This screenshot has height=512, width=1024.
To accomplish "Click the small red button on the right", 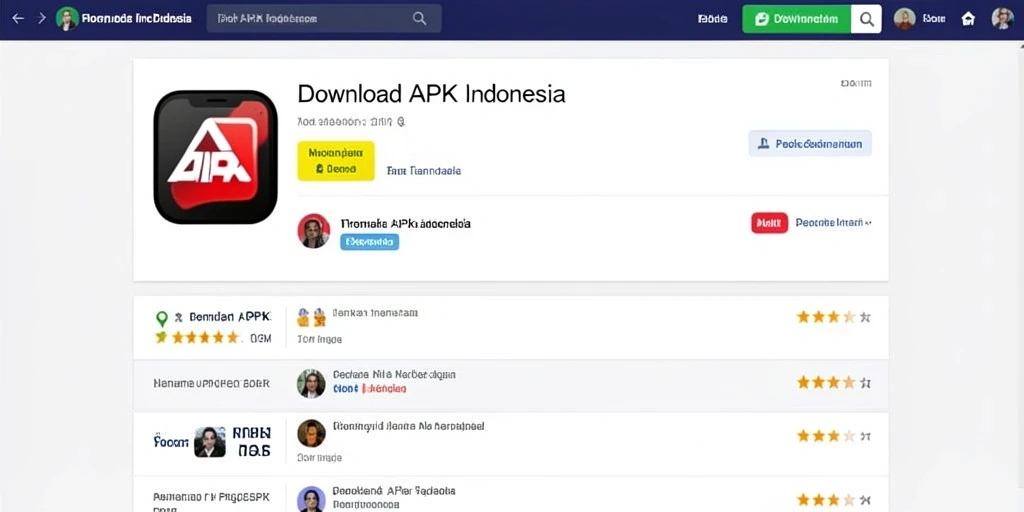I will (x=769, y=223).
